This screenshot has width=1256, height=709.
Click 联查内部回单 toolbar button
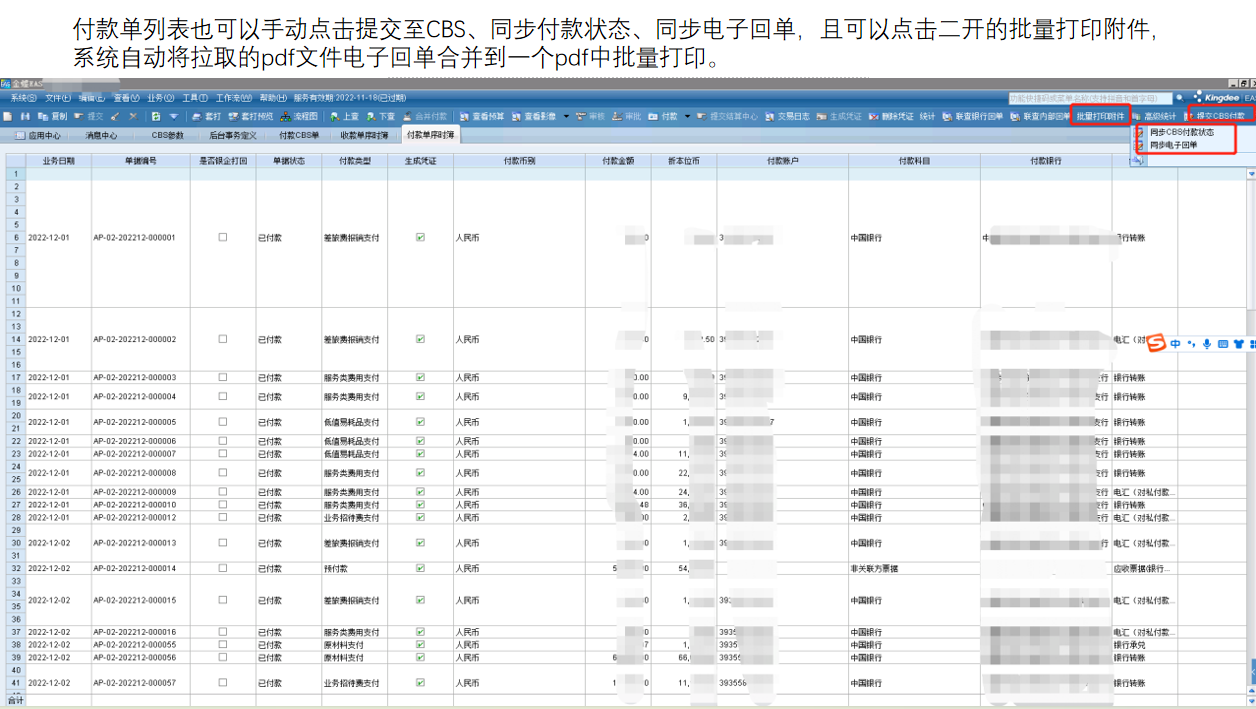(1040, 116)
